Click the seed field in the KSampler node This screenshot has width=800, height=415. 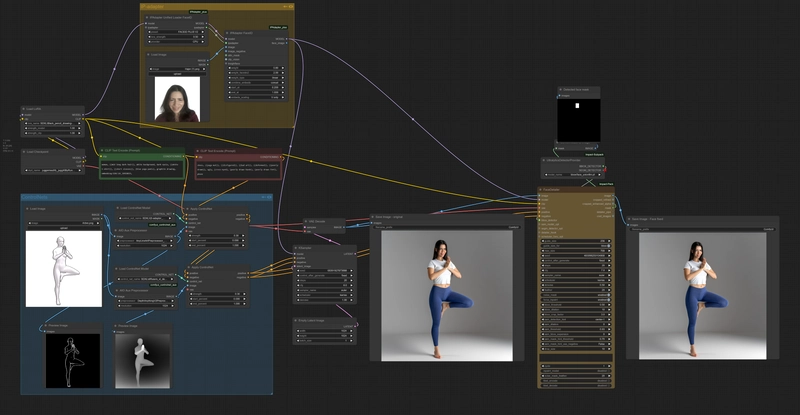(x=324, y=271)
